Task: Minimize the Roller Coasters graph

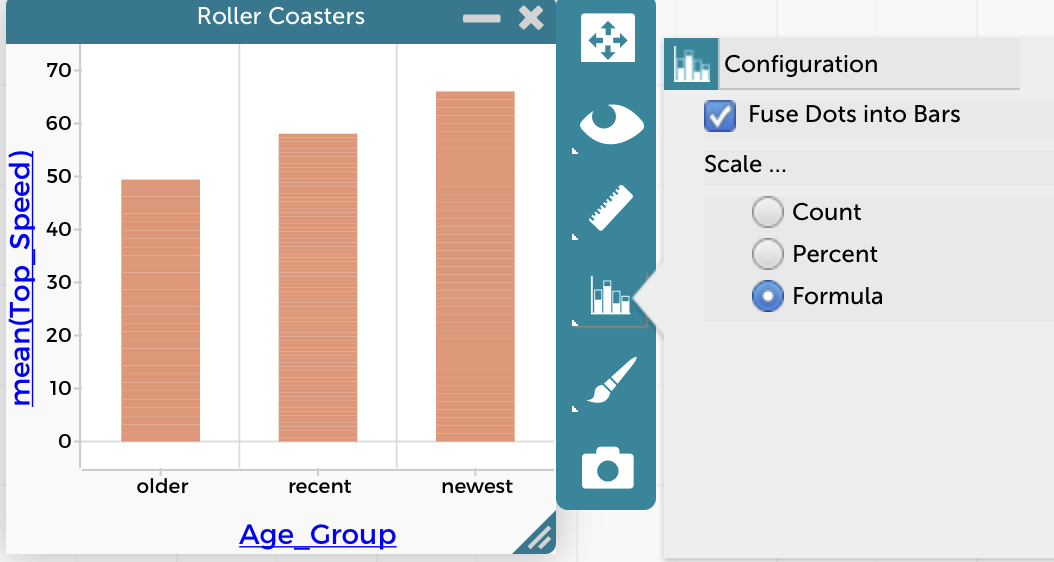Action: click(481, 18)
